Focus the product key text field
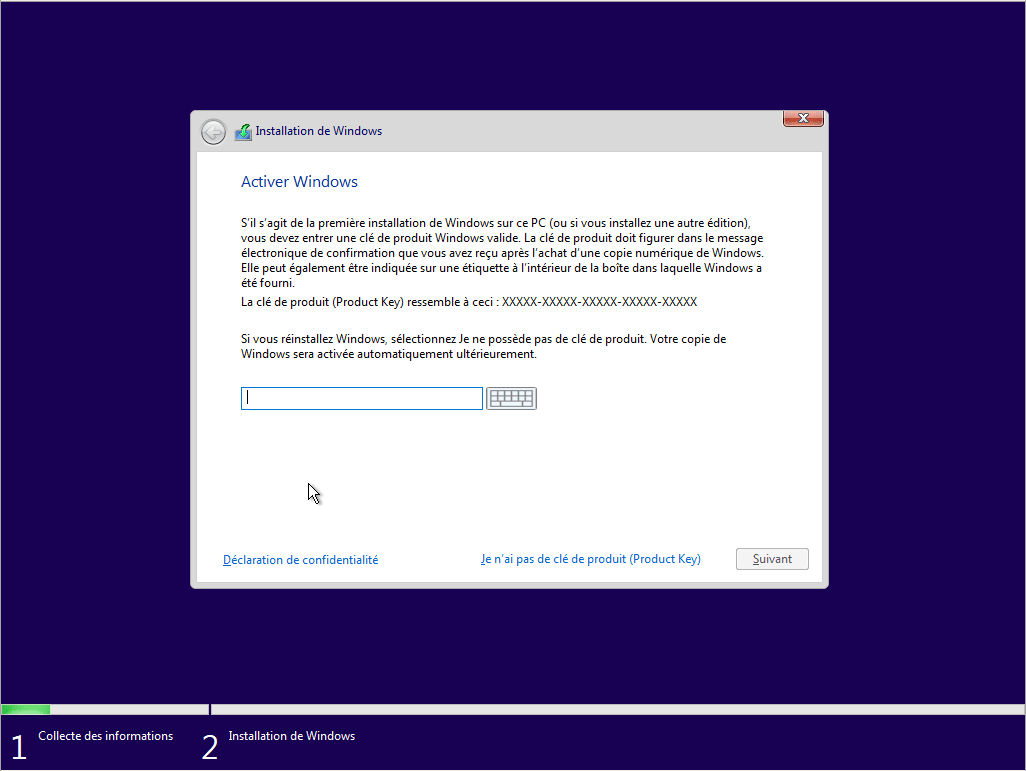Image resolution: width=1026 pixels, height=771 pixels. click(361, 398)
